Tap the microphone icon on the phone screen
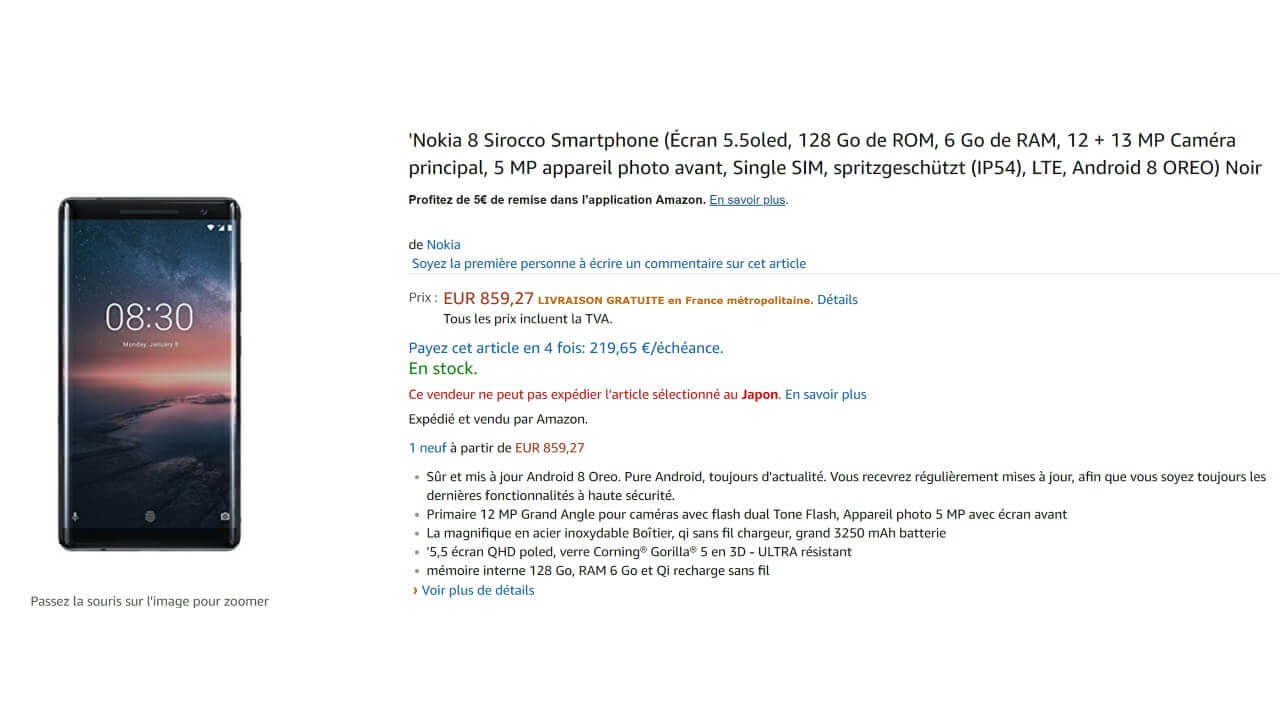Image resolution: width=1280 pixels, height=720 pixels. click(75, 517)
